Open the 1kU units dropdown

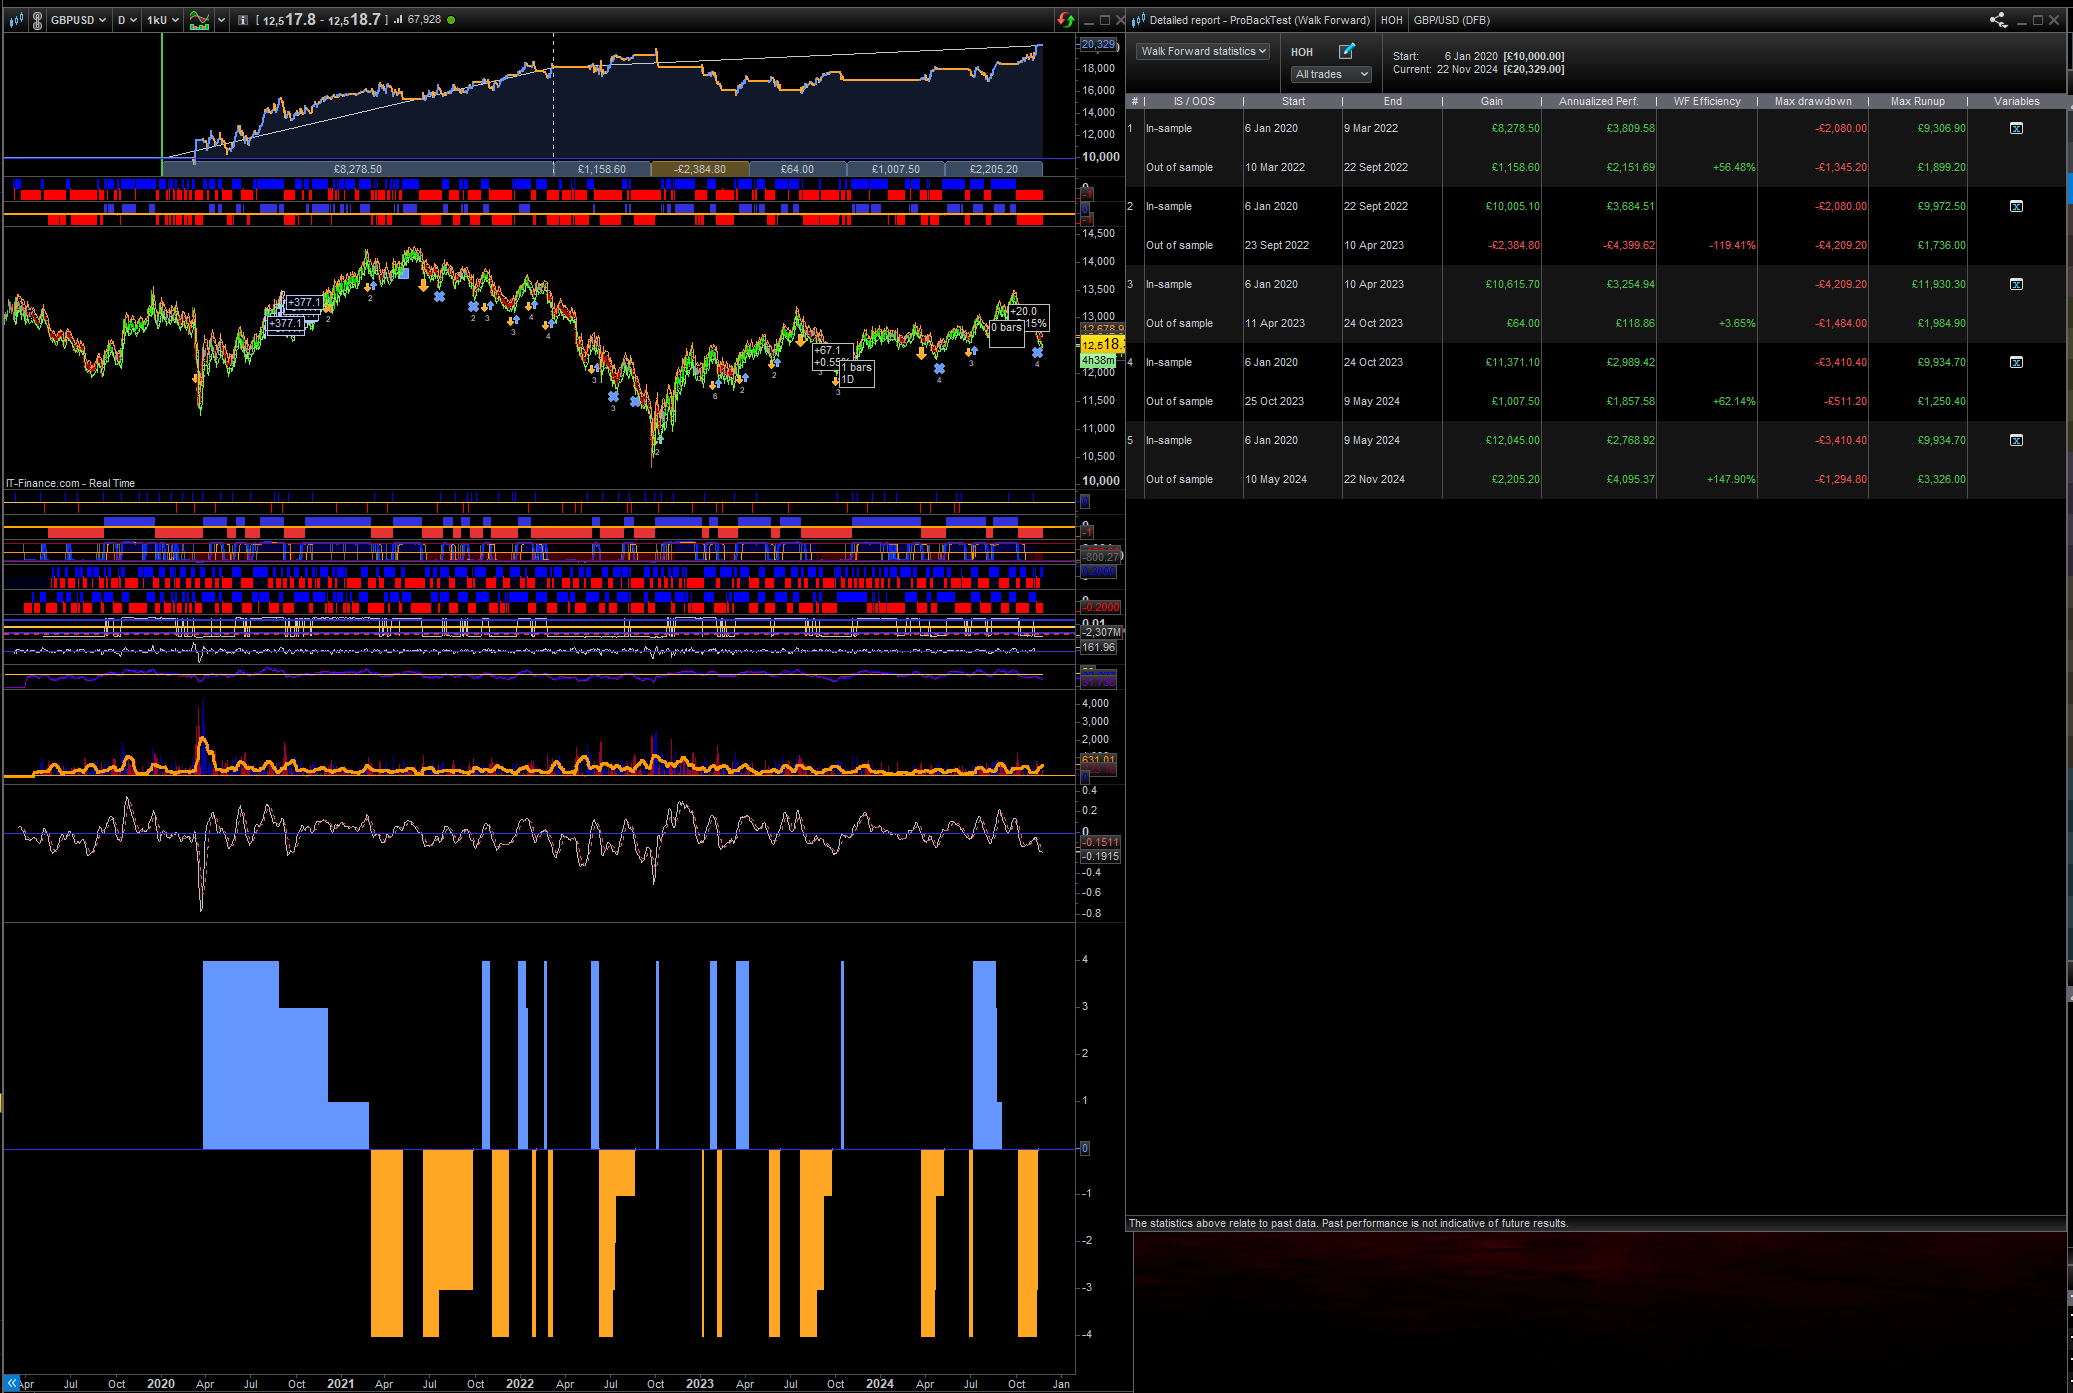[162, 20]
